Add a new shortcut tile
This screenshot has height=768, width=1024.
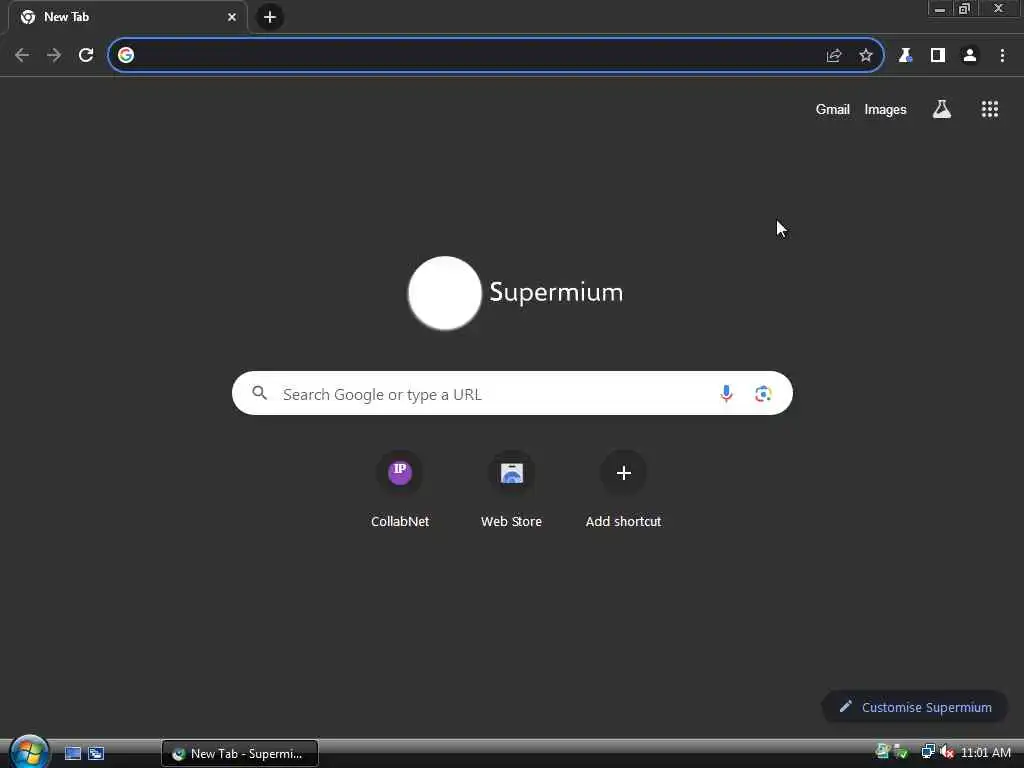click(623, 489)
